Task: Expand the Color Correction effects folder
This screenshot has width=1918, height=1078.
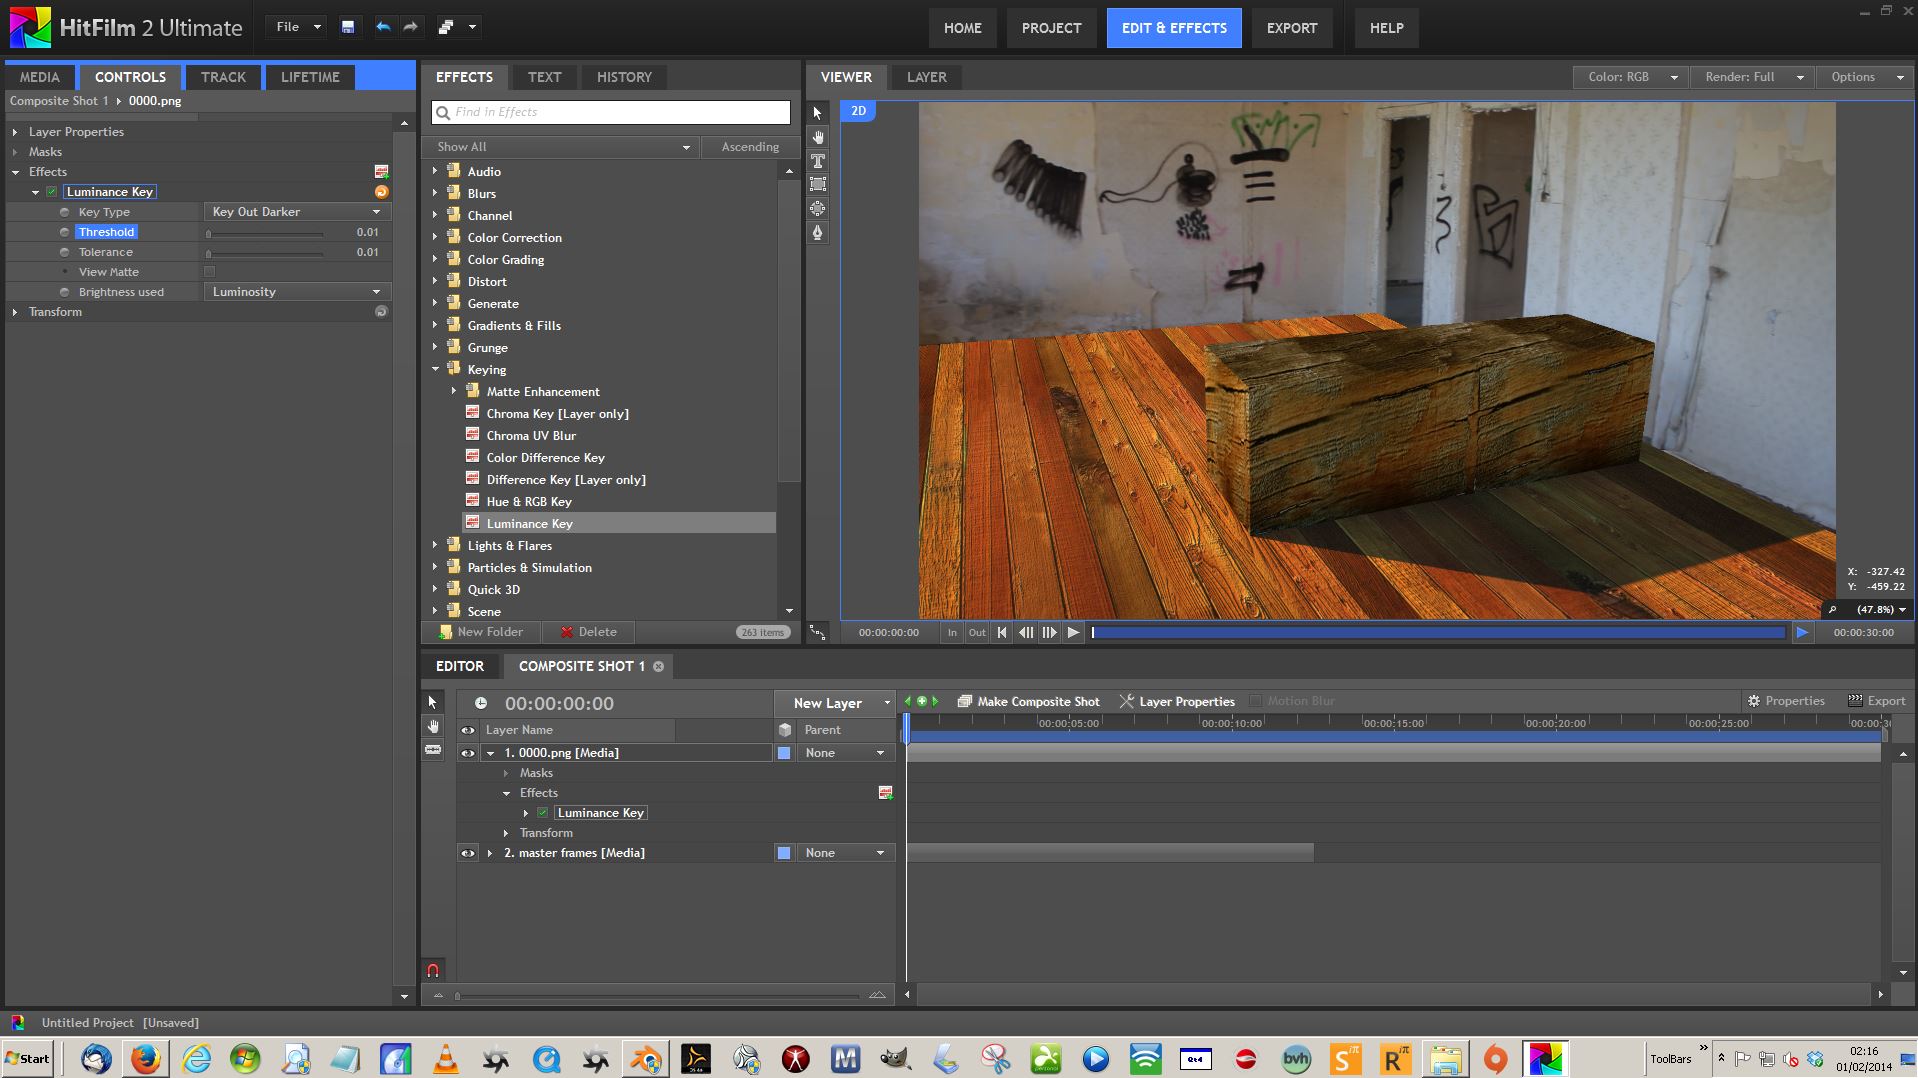Action: 436,238
